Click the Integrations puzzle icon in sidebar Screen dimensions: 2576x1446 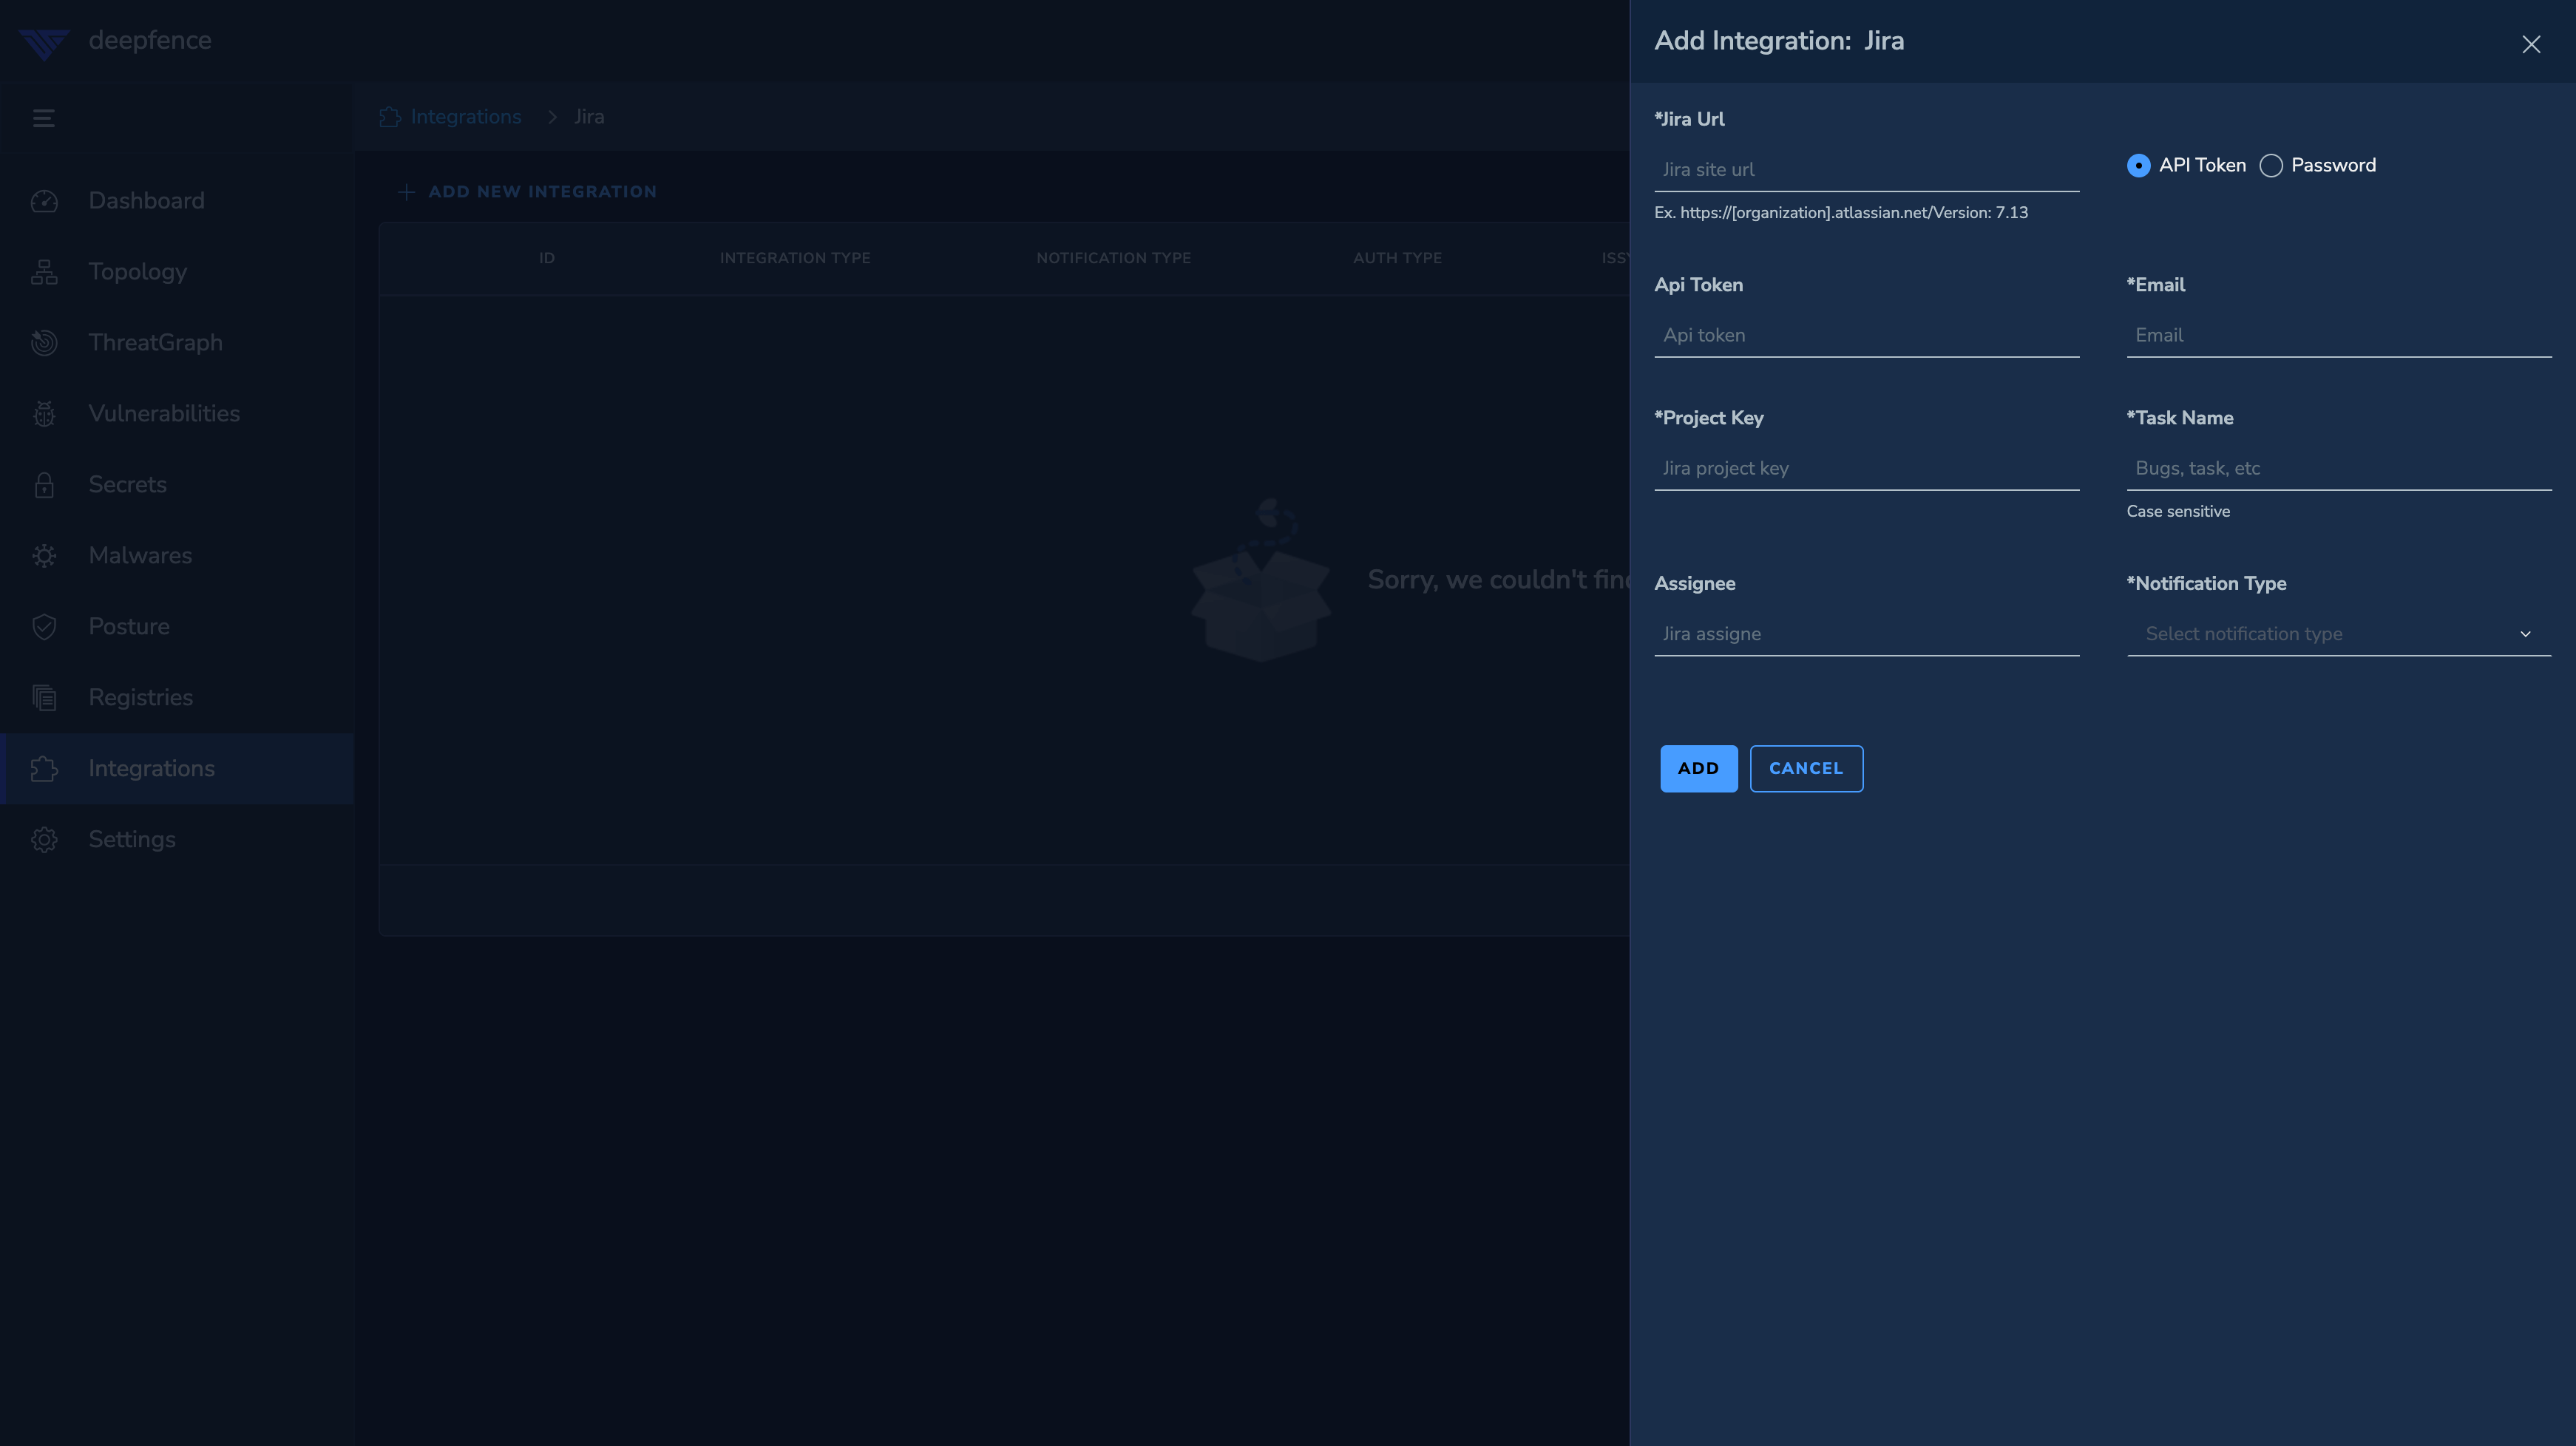point(44,769)
